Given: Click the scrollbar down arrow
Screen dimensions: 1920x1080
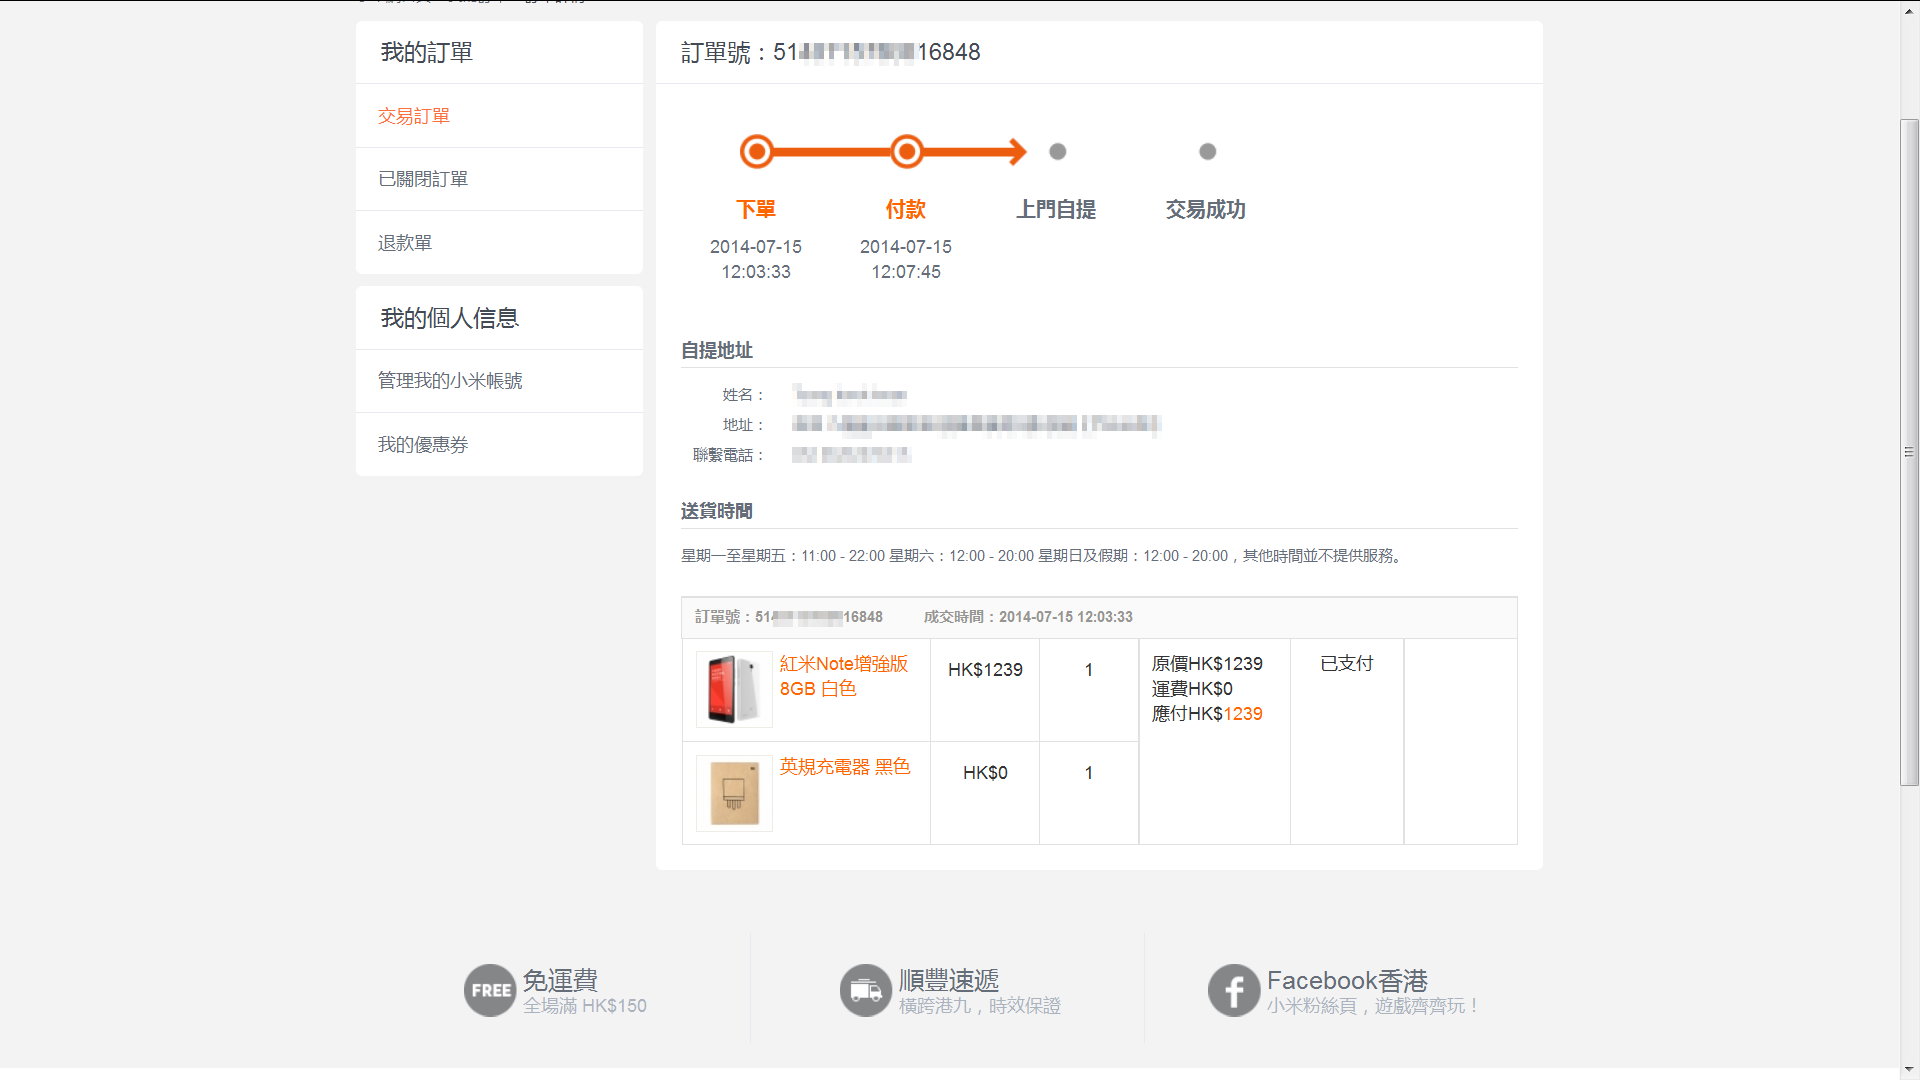Looking at the screenshot, I should 1910,1071.
